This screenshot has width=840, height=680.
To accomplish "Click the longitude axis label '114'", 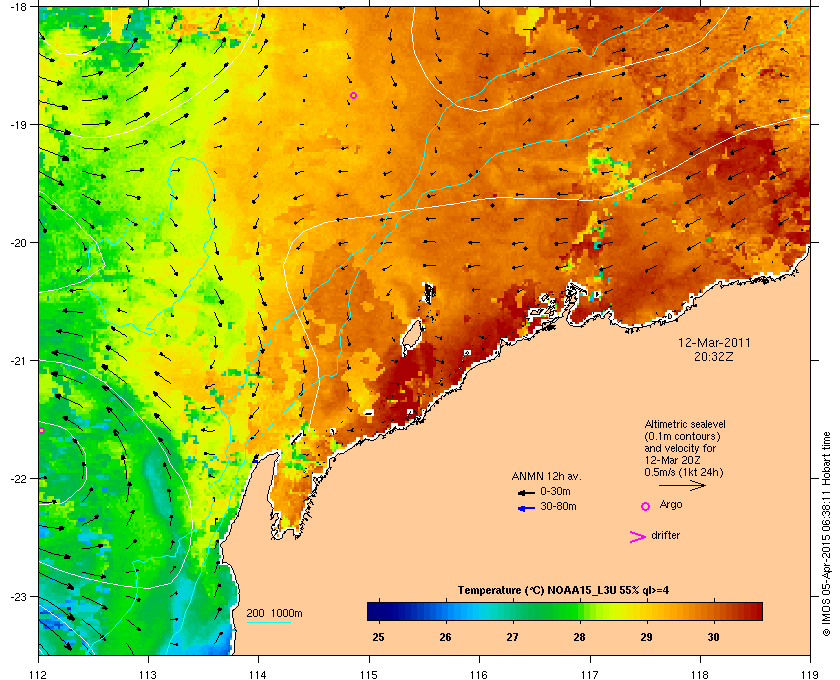I will pyautogui.click(x=258, y=675).
